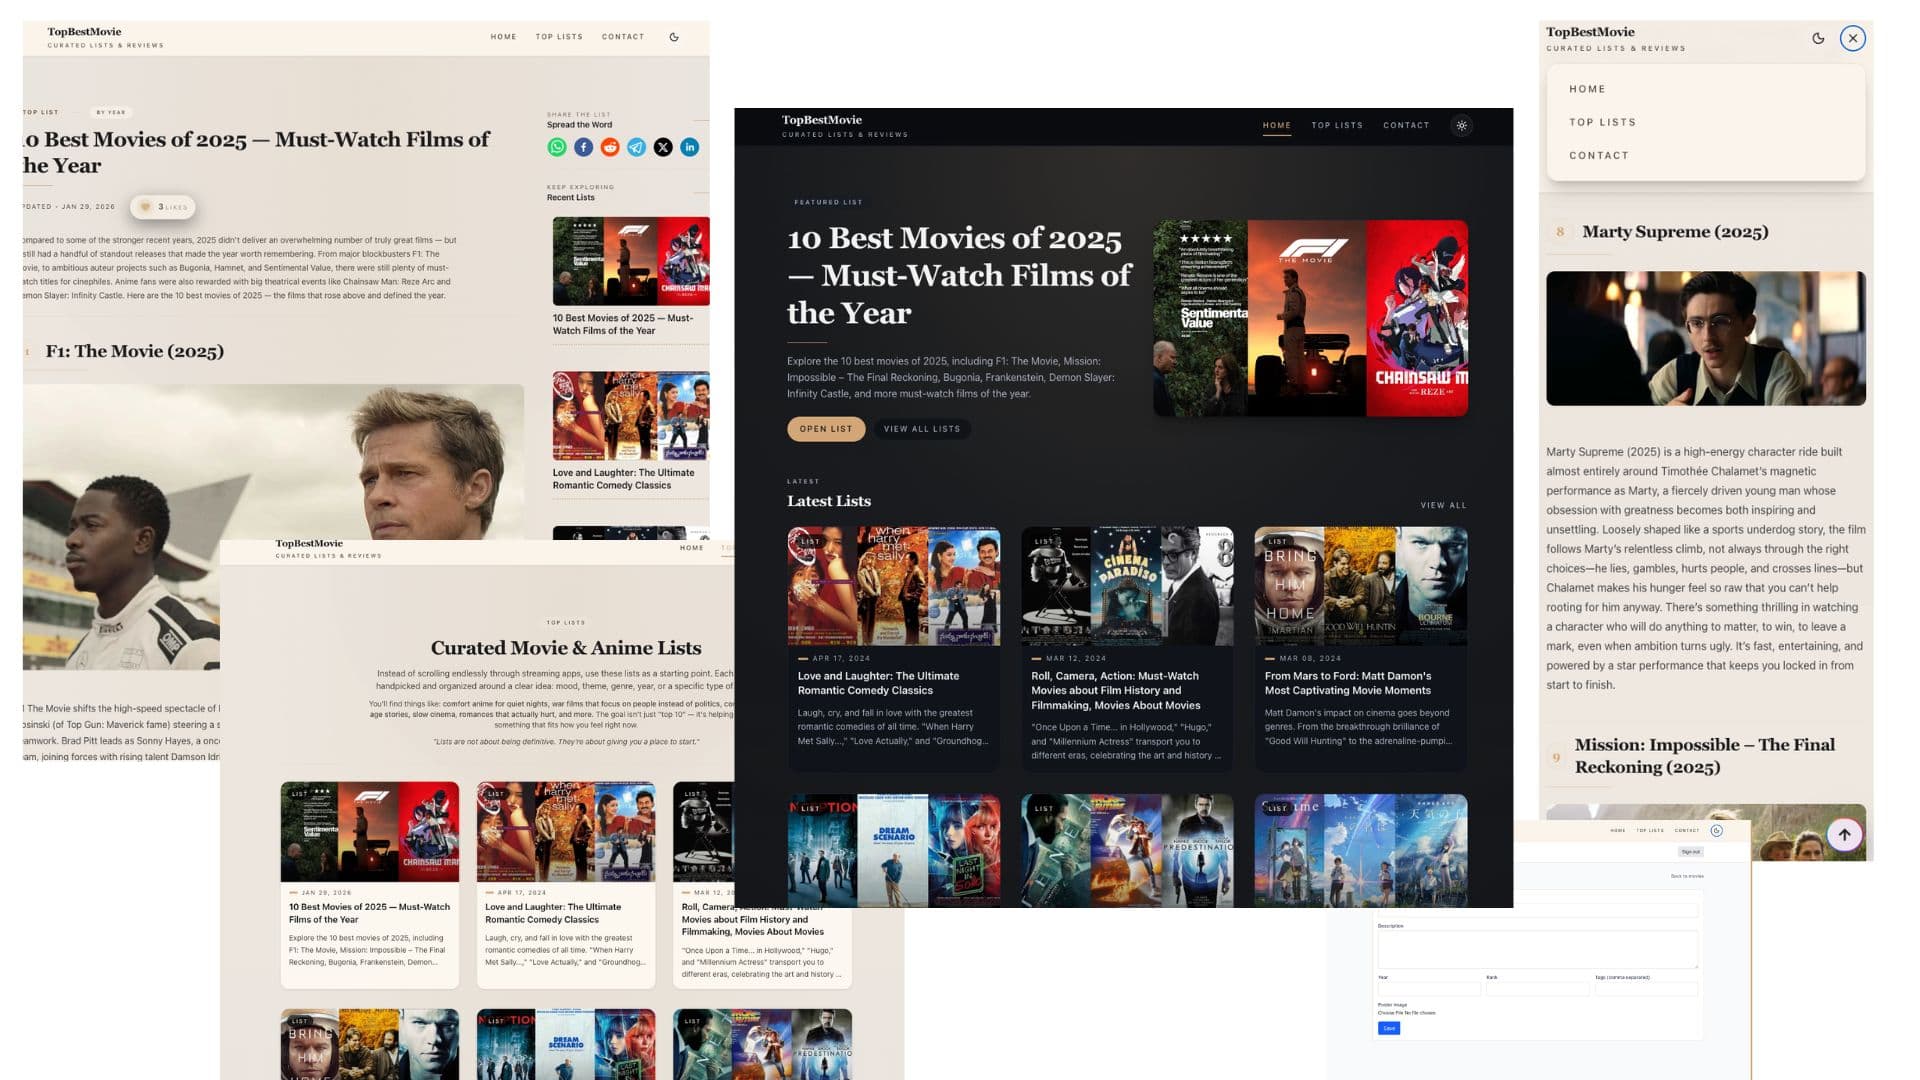Viewport: 1920px width, 1080px height.
Task: Navigate to HOME in the top navigation
Action: click(1276, 125)
